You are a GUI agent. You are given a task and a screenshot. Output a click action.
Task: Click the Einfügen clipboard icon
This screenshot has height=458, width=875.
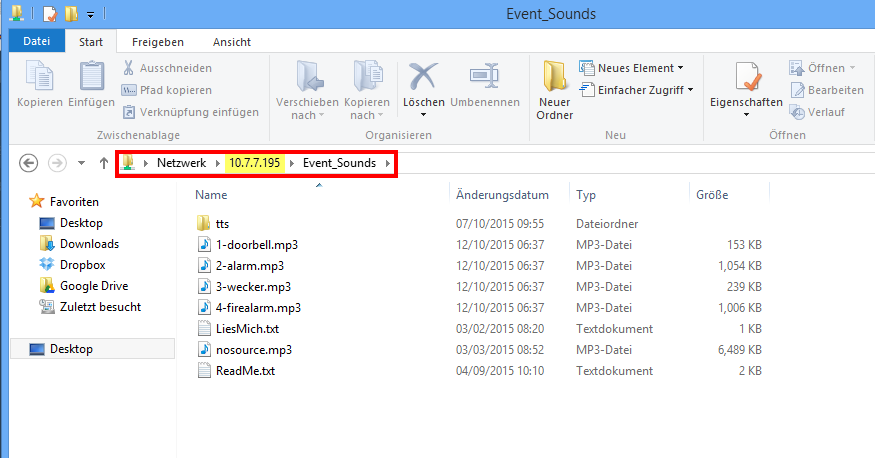pyautogui.click(x=92, y=78)
